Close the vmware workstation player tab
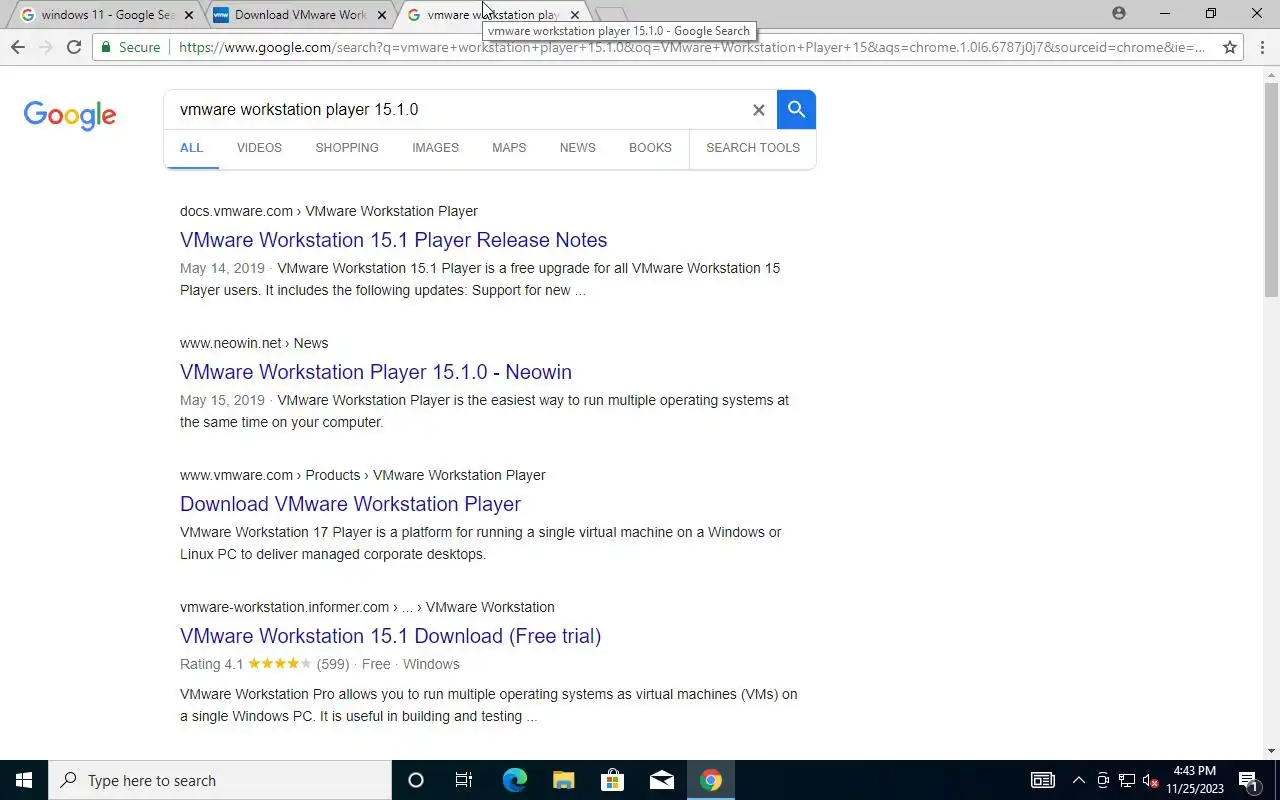 pos(574,15)
